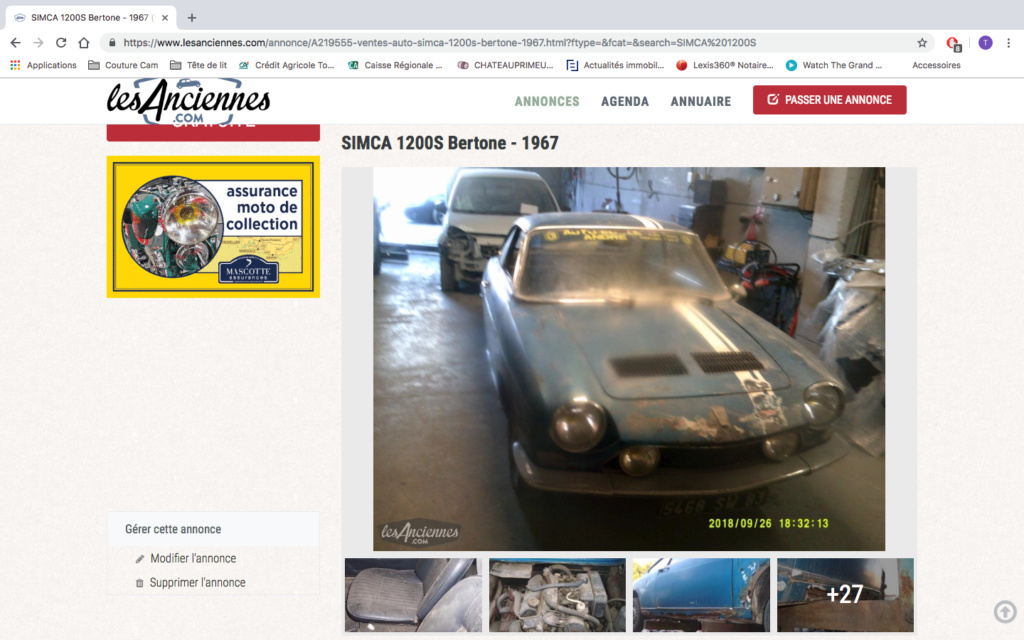The width and height of the screenshot is (1024, 640).
Task: Go to the ANNONCES menu
Action: point(547,101)
